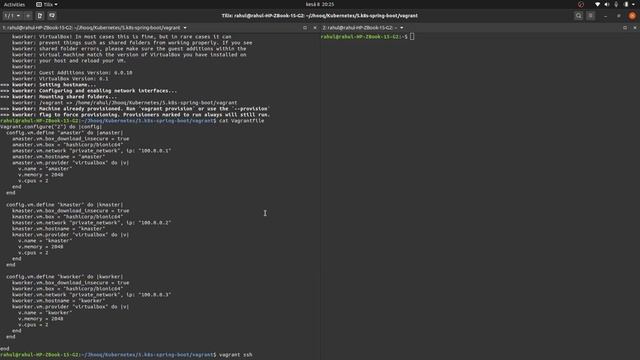This screenshot has height=360, width=640.
Task: Click 'Vagrant.configure("2") do |config|' line
Action: click(x=51, y=127)
